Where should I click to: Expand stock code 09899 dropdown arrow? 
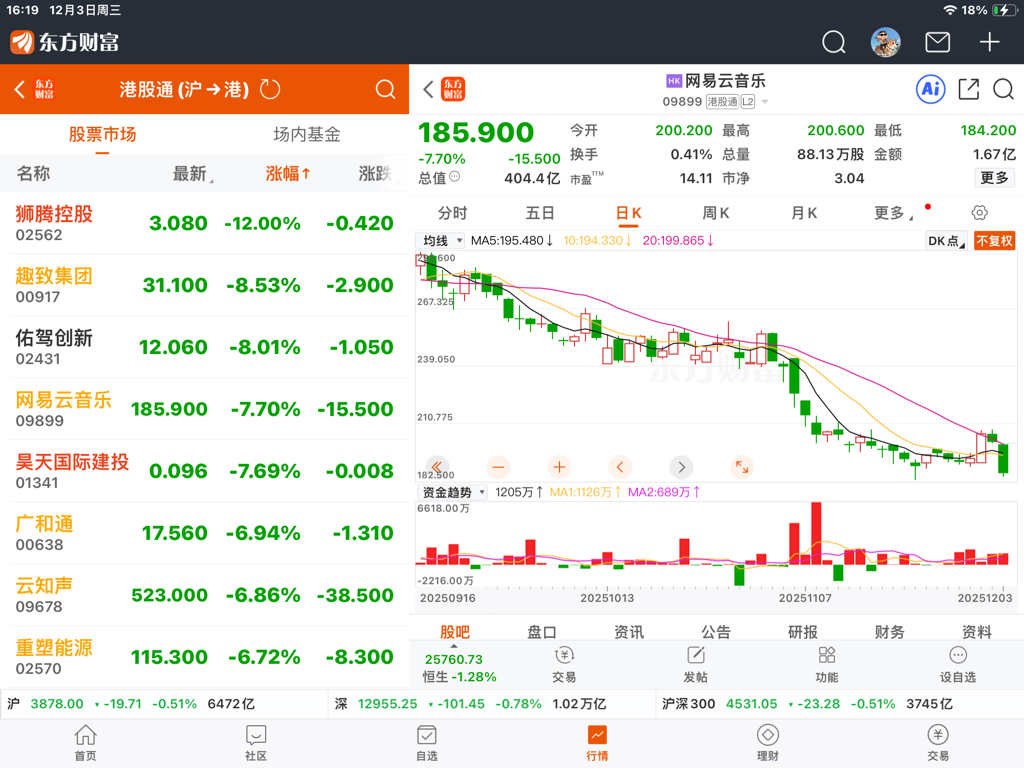pos(765,102)
